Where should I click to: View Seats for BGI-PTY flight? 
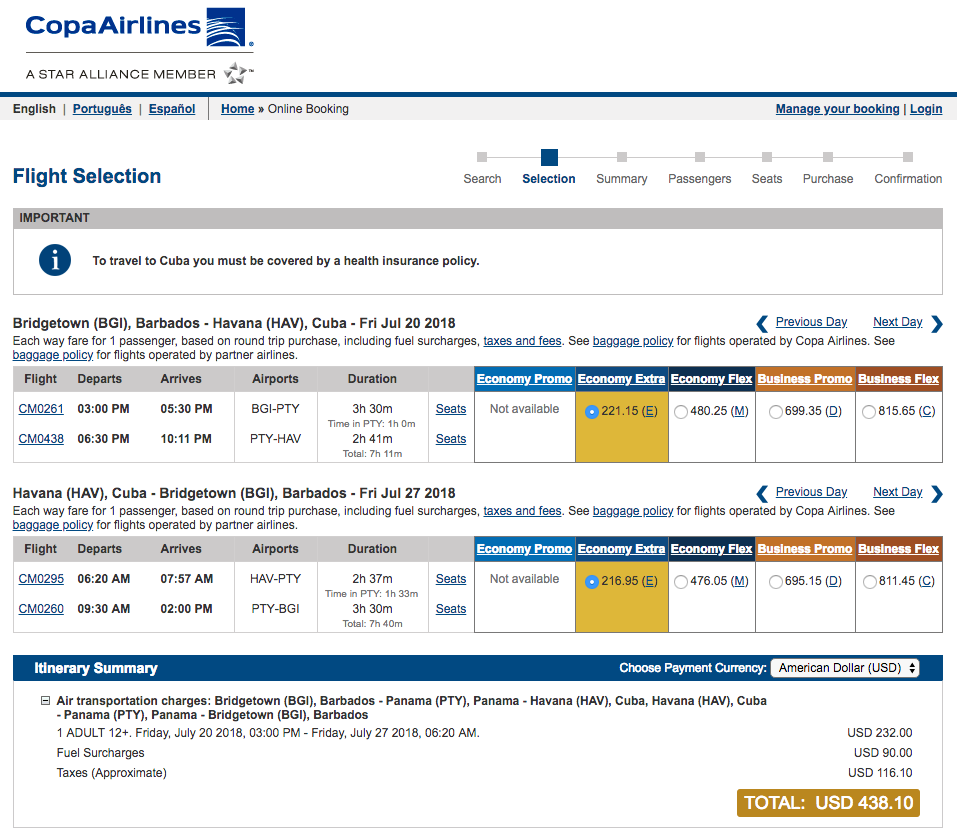tap(451, 408)
